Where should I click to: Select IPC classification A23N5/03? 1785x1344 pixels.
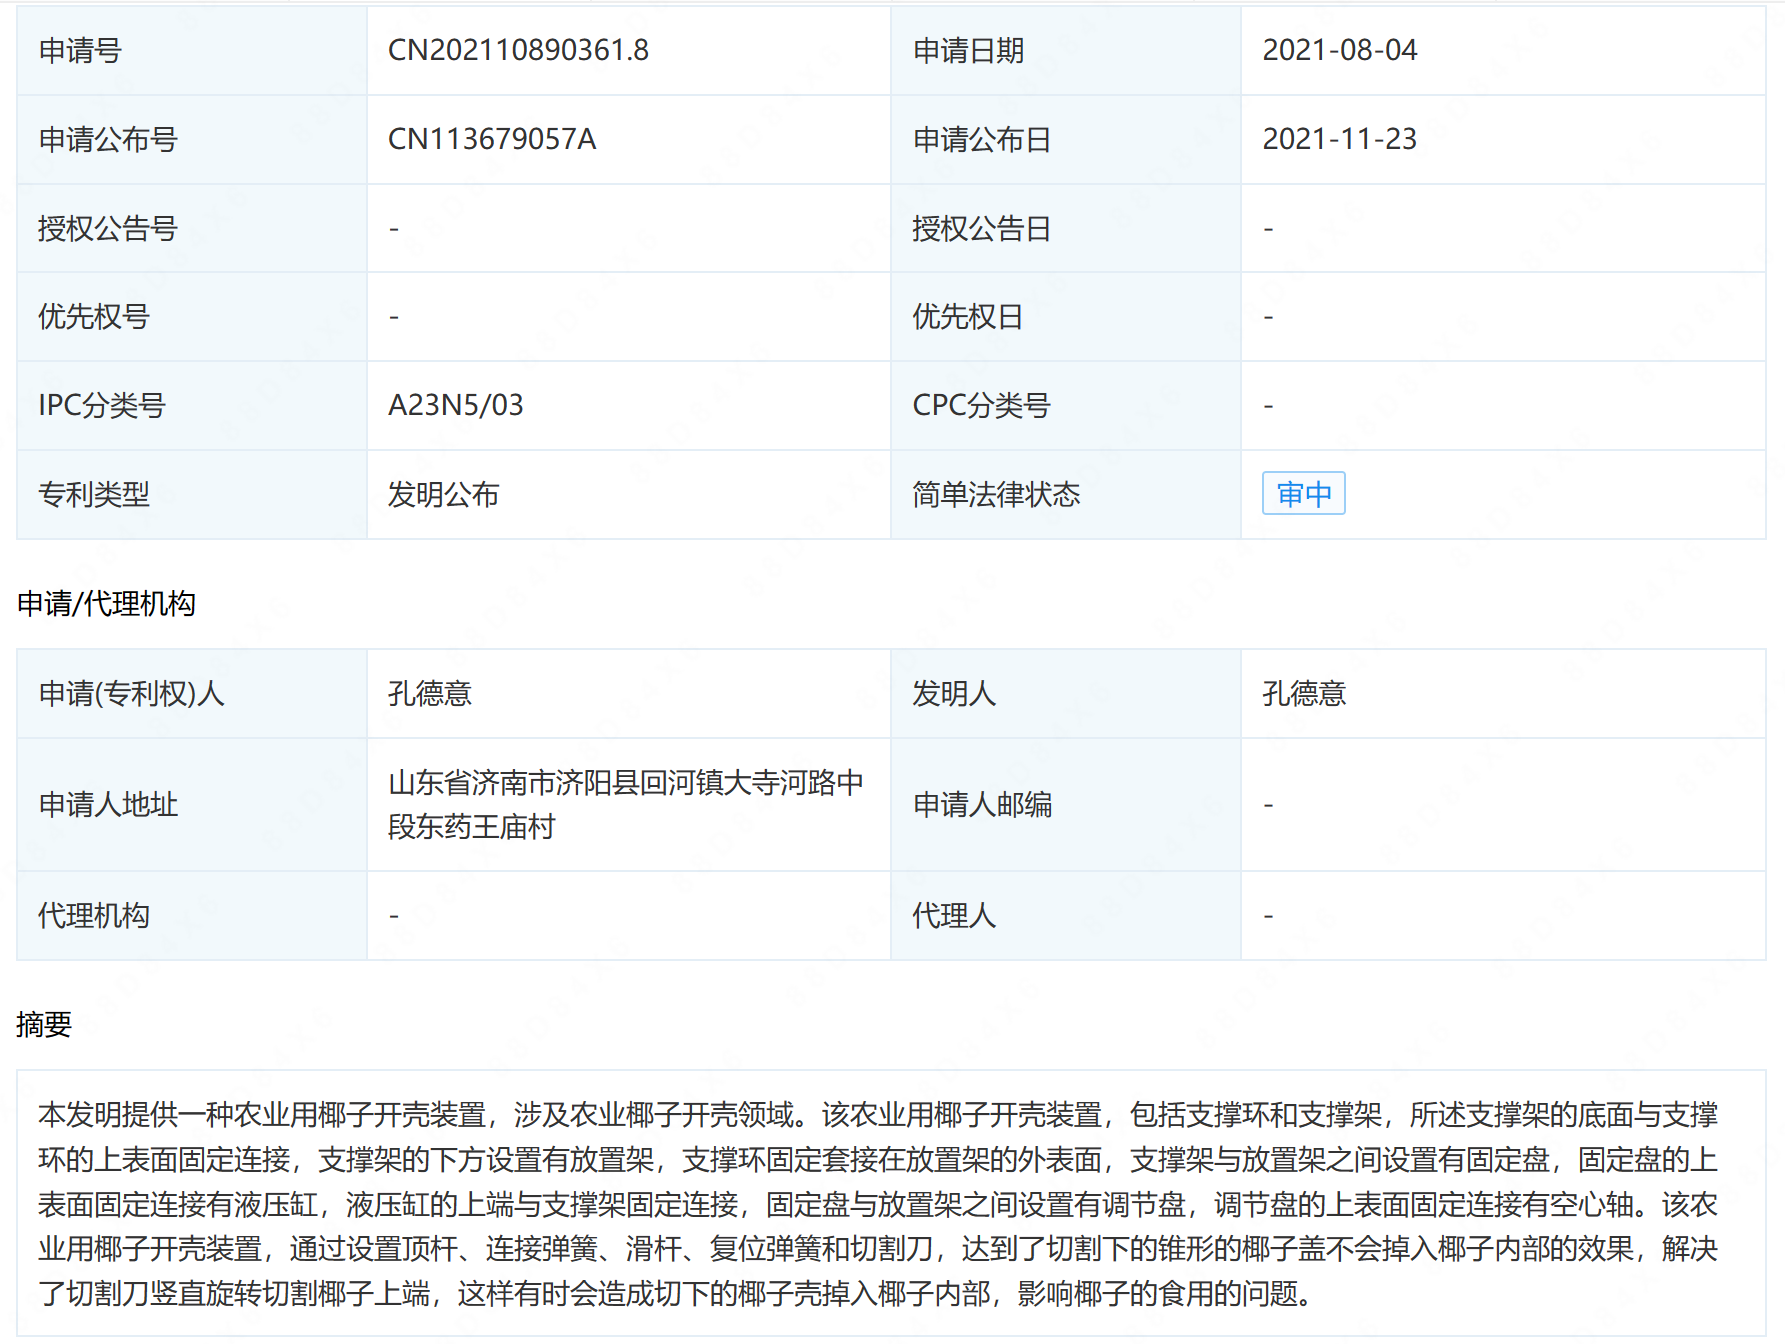tap(455, 405)
